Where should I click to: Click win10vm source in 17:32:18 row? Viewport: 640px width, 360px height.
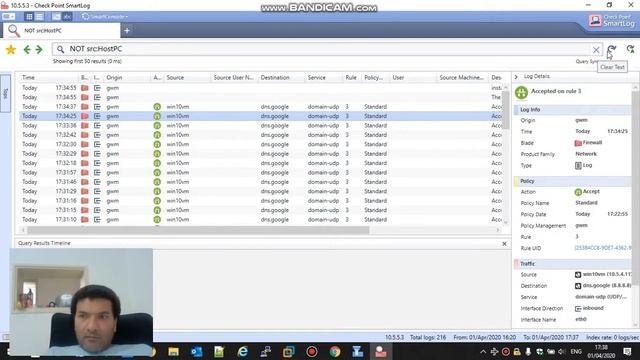pos(178,163)
